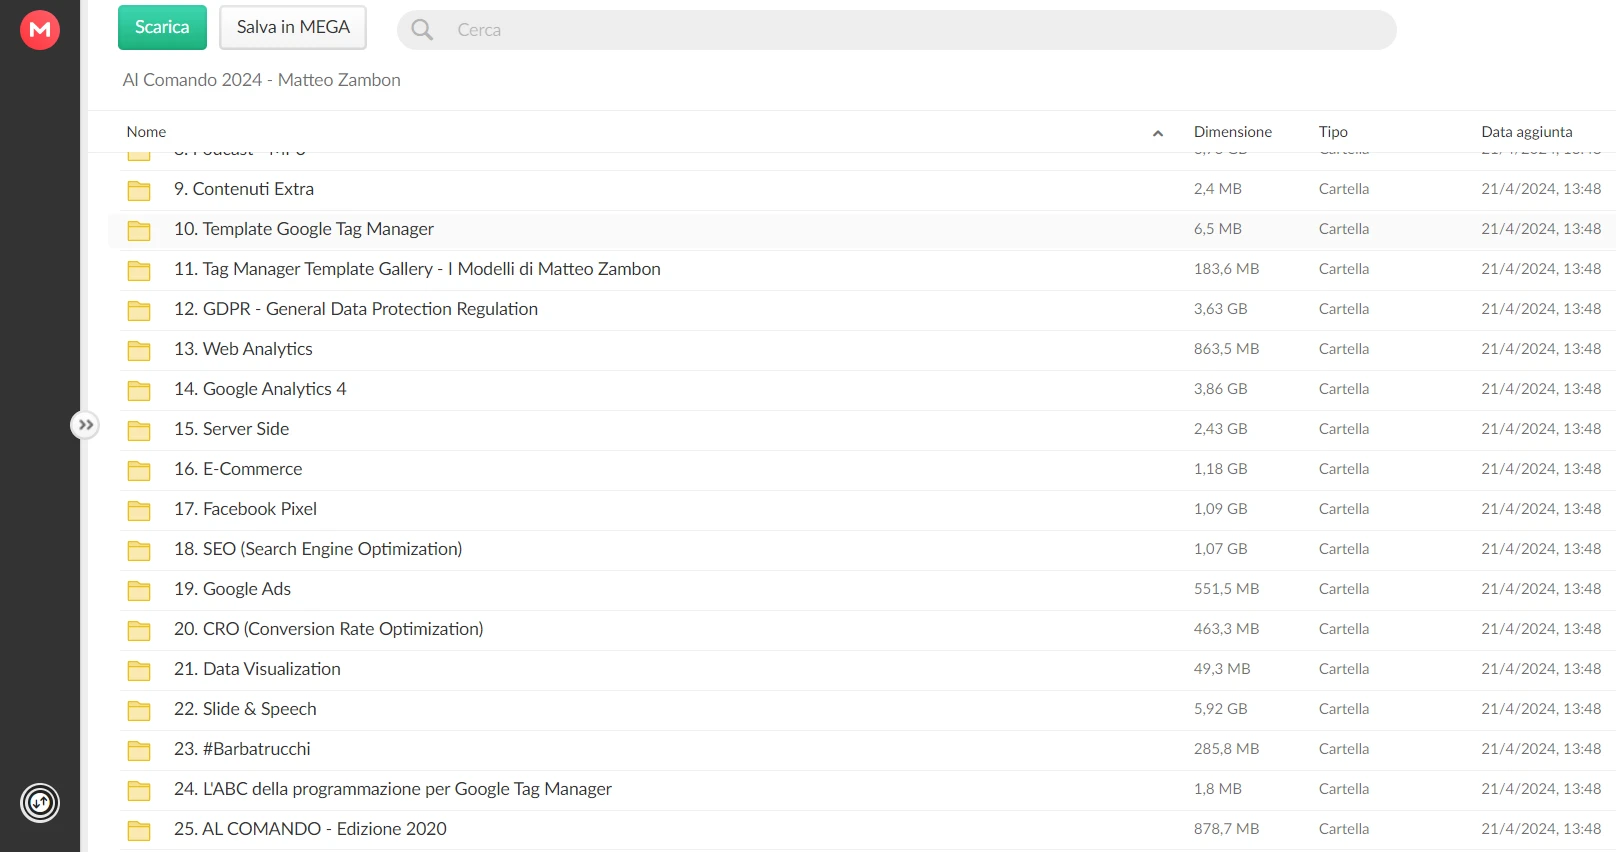Select name 25. AL COMANDO - Edizione 2020
The width and height of the screenshot is (1616, 852).
[310, 829]
